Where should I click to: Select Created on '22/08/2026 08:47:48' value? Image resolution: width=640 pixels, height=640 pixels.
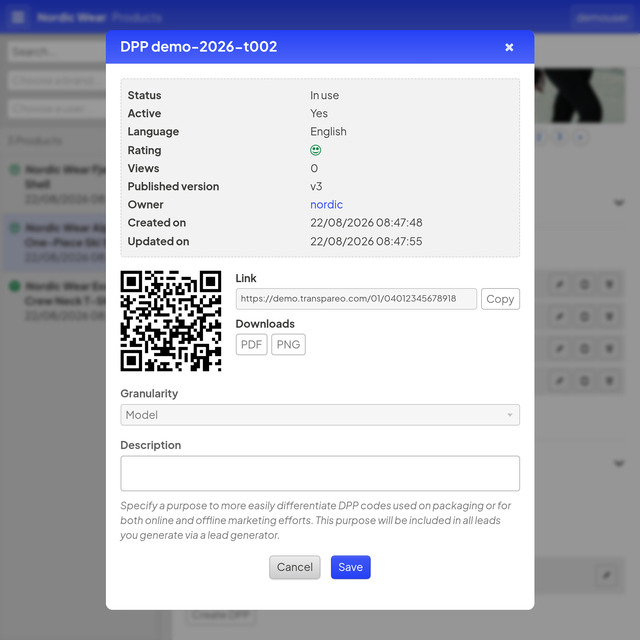click(x=366, y=223)
